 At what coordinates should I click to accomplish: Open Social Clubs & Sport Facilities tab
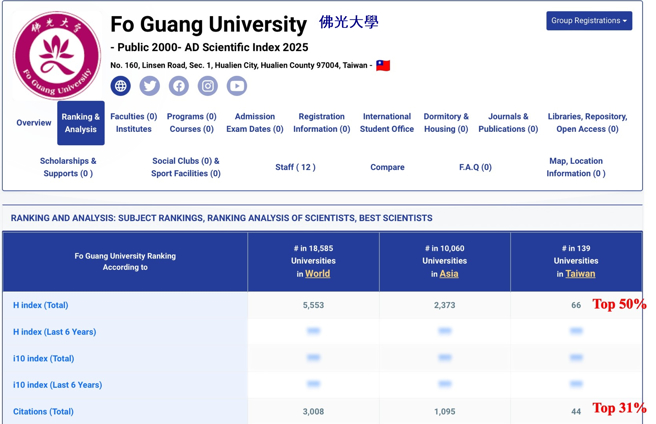[x=186, y=167]
